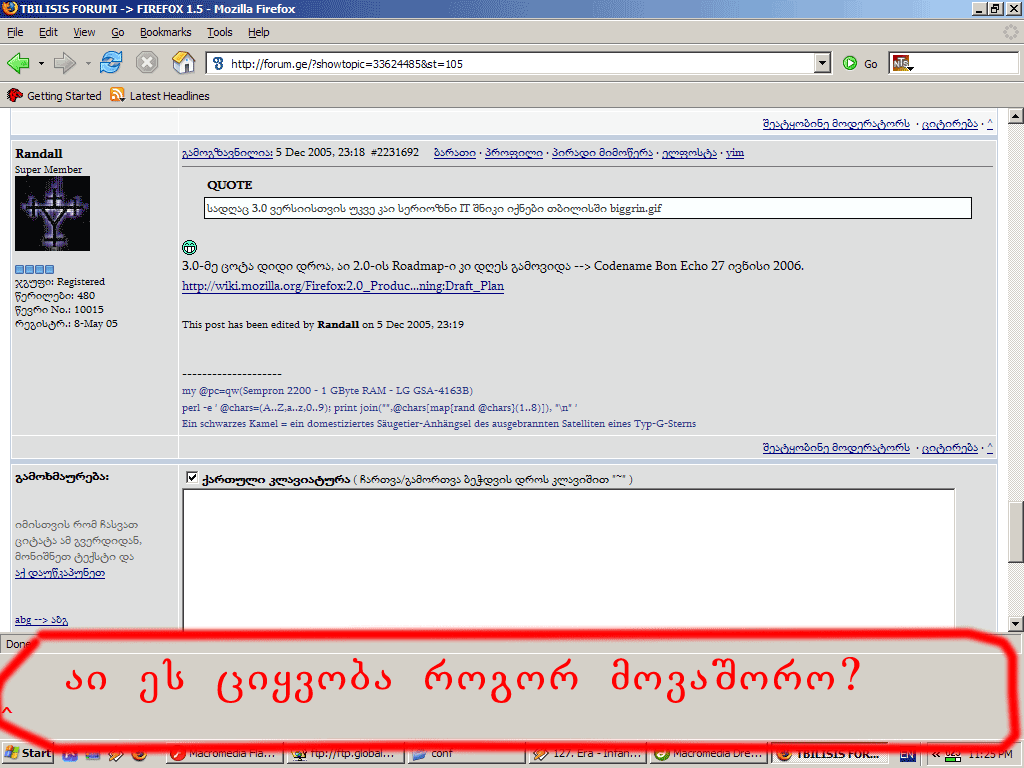Click the username Randall
1024x768 pixels.
point(39,153)
